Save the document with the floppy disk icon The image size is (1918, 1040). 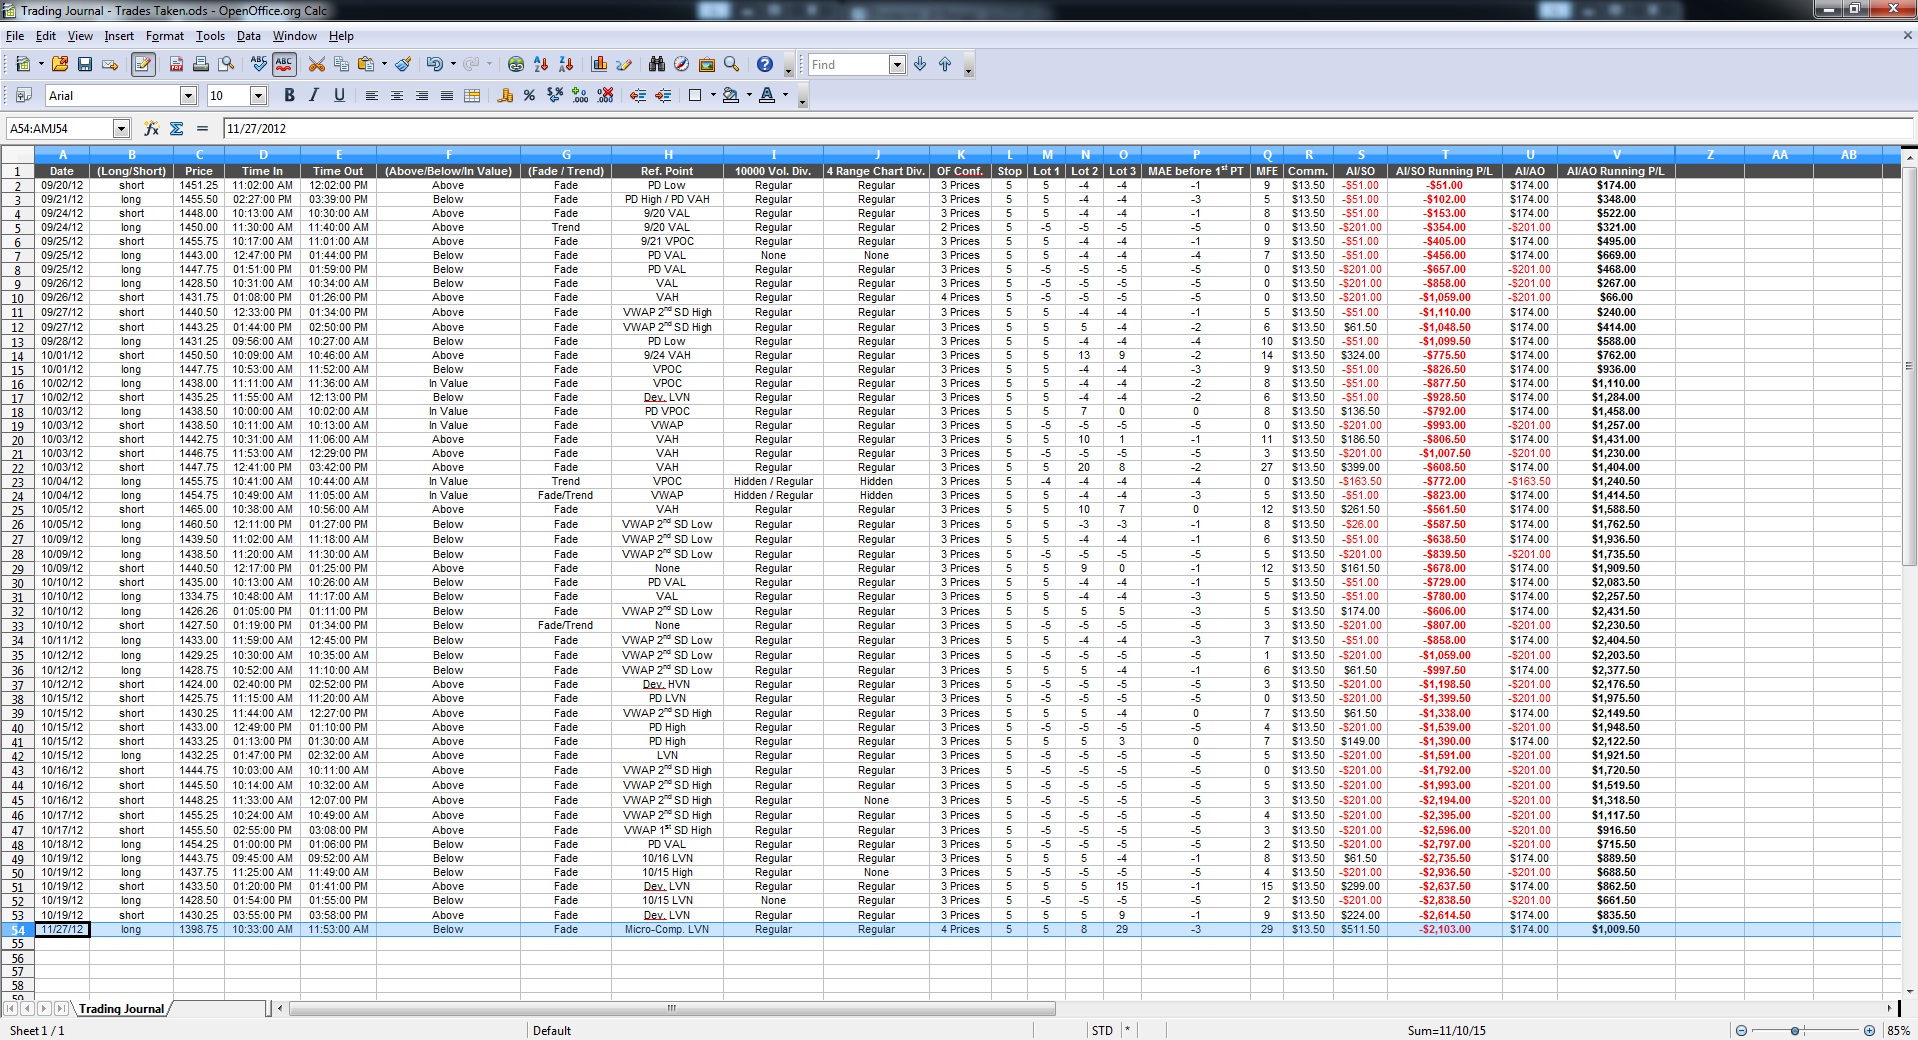(x=85, y=64)
